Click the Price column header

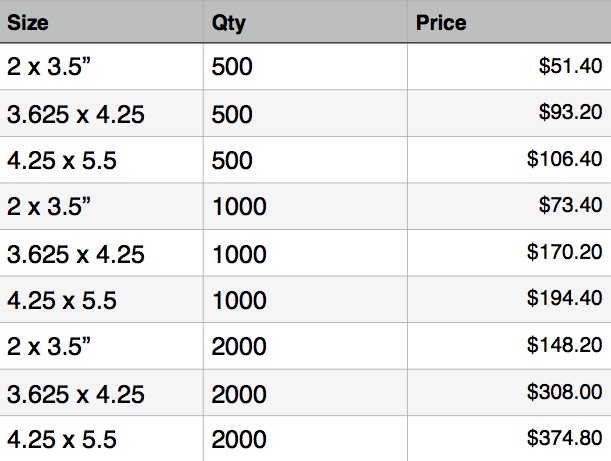(x=441, y=22)
